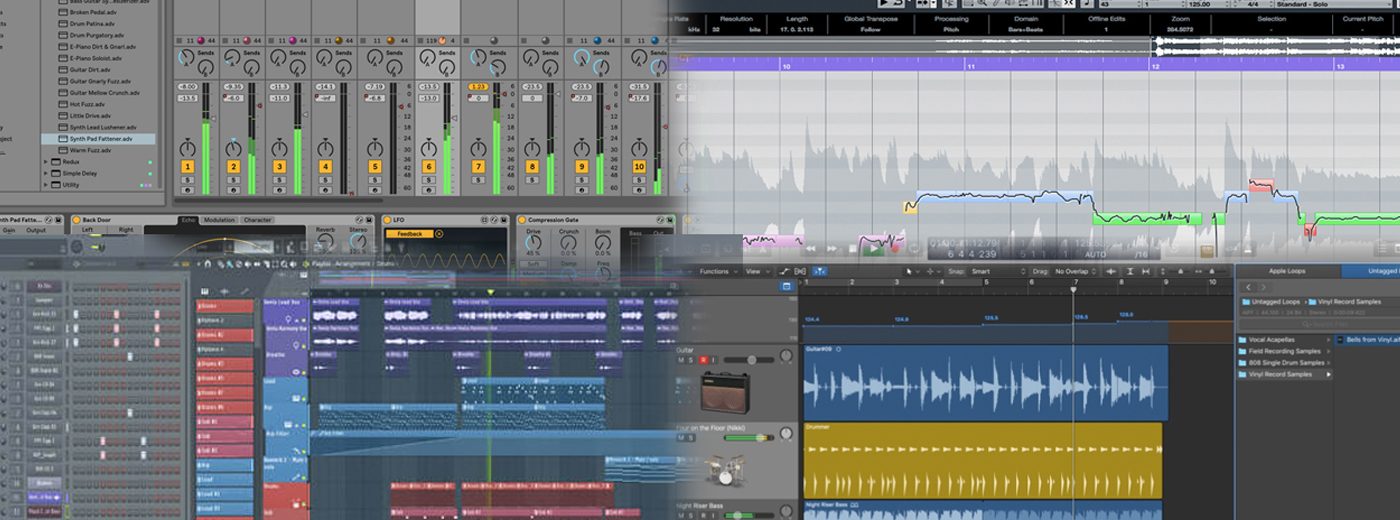Arm recording on mixer track 3
This screenshot has width=1400, height=520.
click(x=279, y=190)
